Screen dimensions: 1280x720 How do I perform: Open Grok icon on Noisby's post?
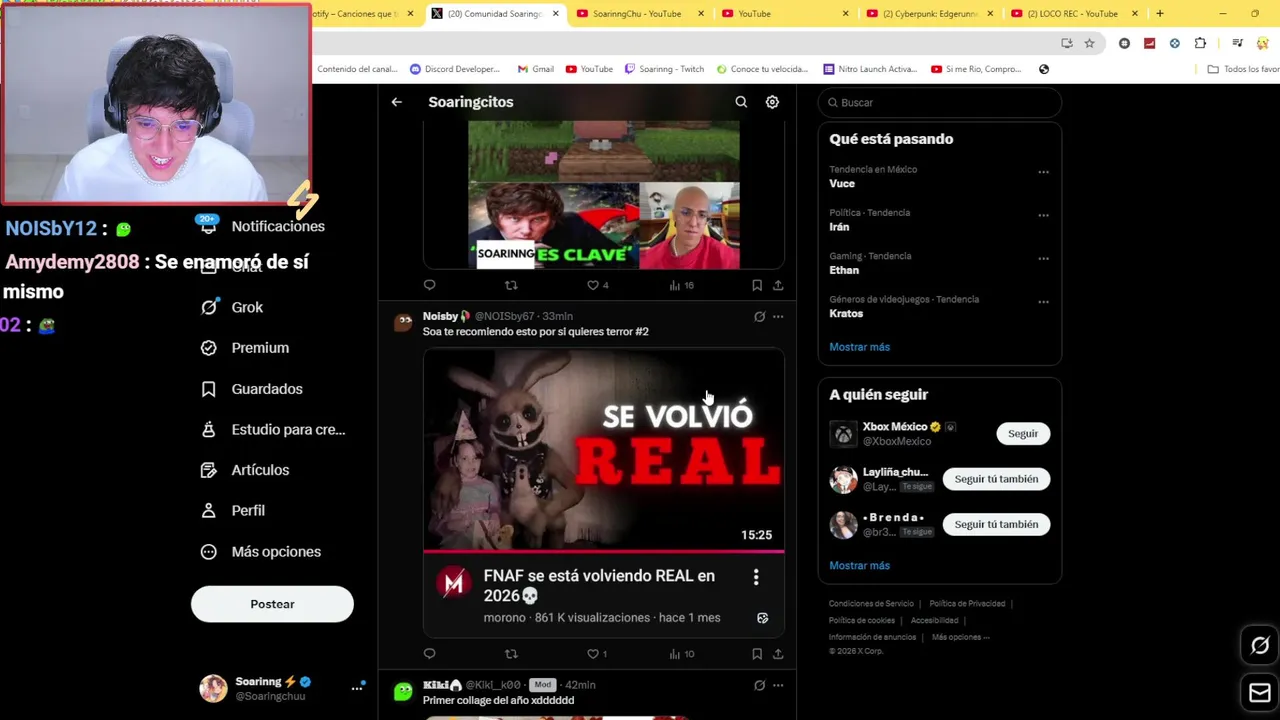click(x=759, y=317)
